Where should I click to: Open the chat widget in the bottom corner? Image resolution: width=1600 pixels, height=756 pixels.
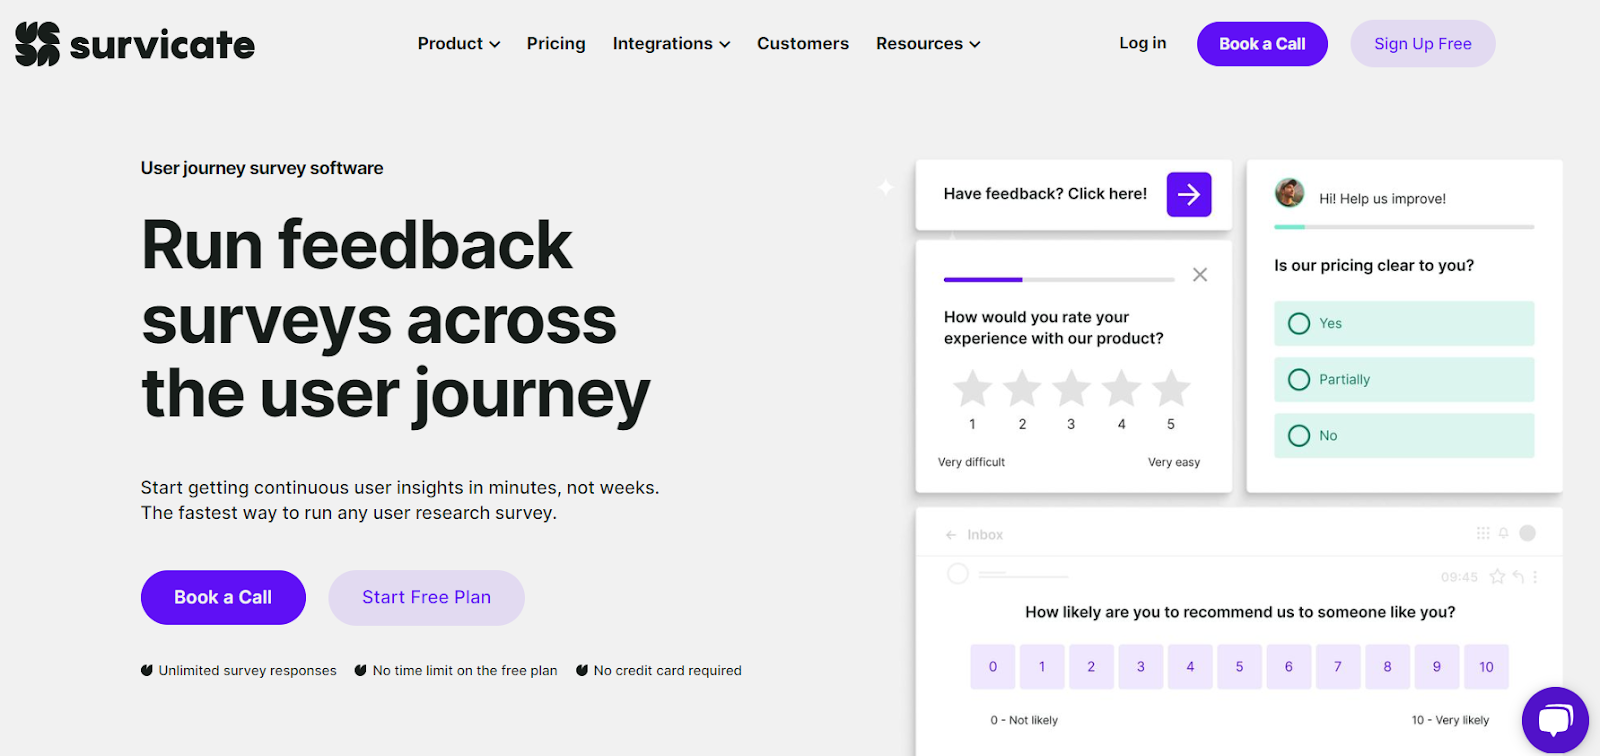[1554, 720]
